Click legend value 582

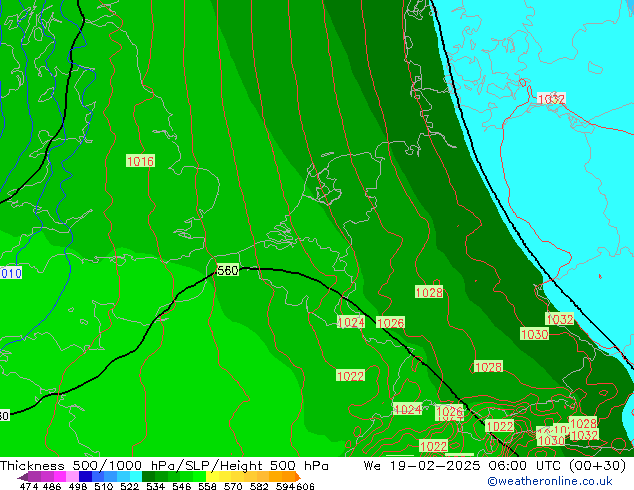click(x=259, y=486)
